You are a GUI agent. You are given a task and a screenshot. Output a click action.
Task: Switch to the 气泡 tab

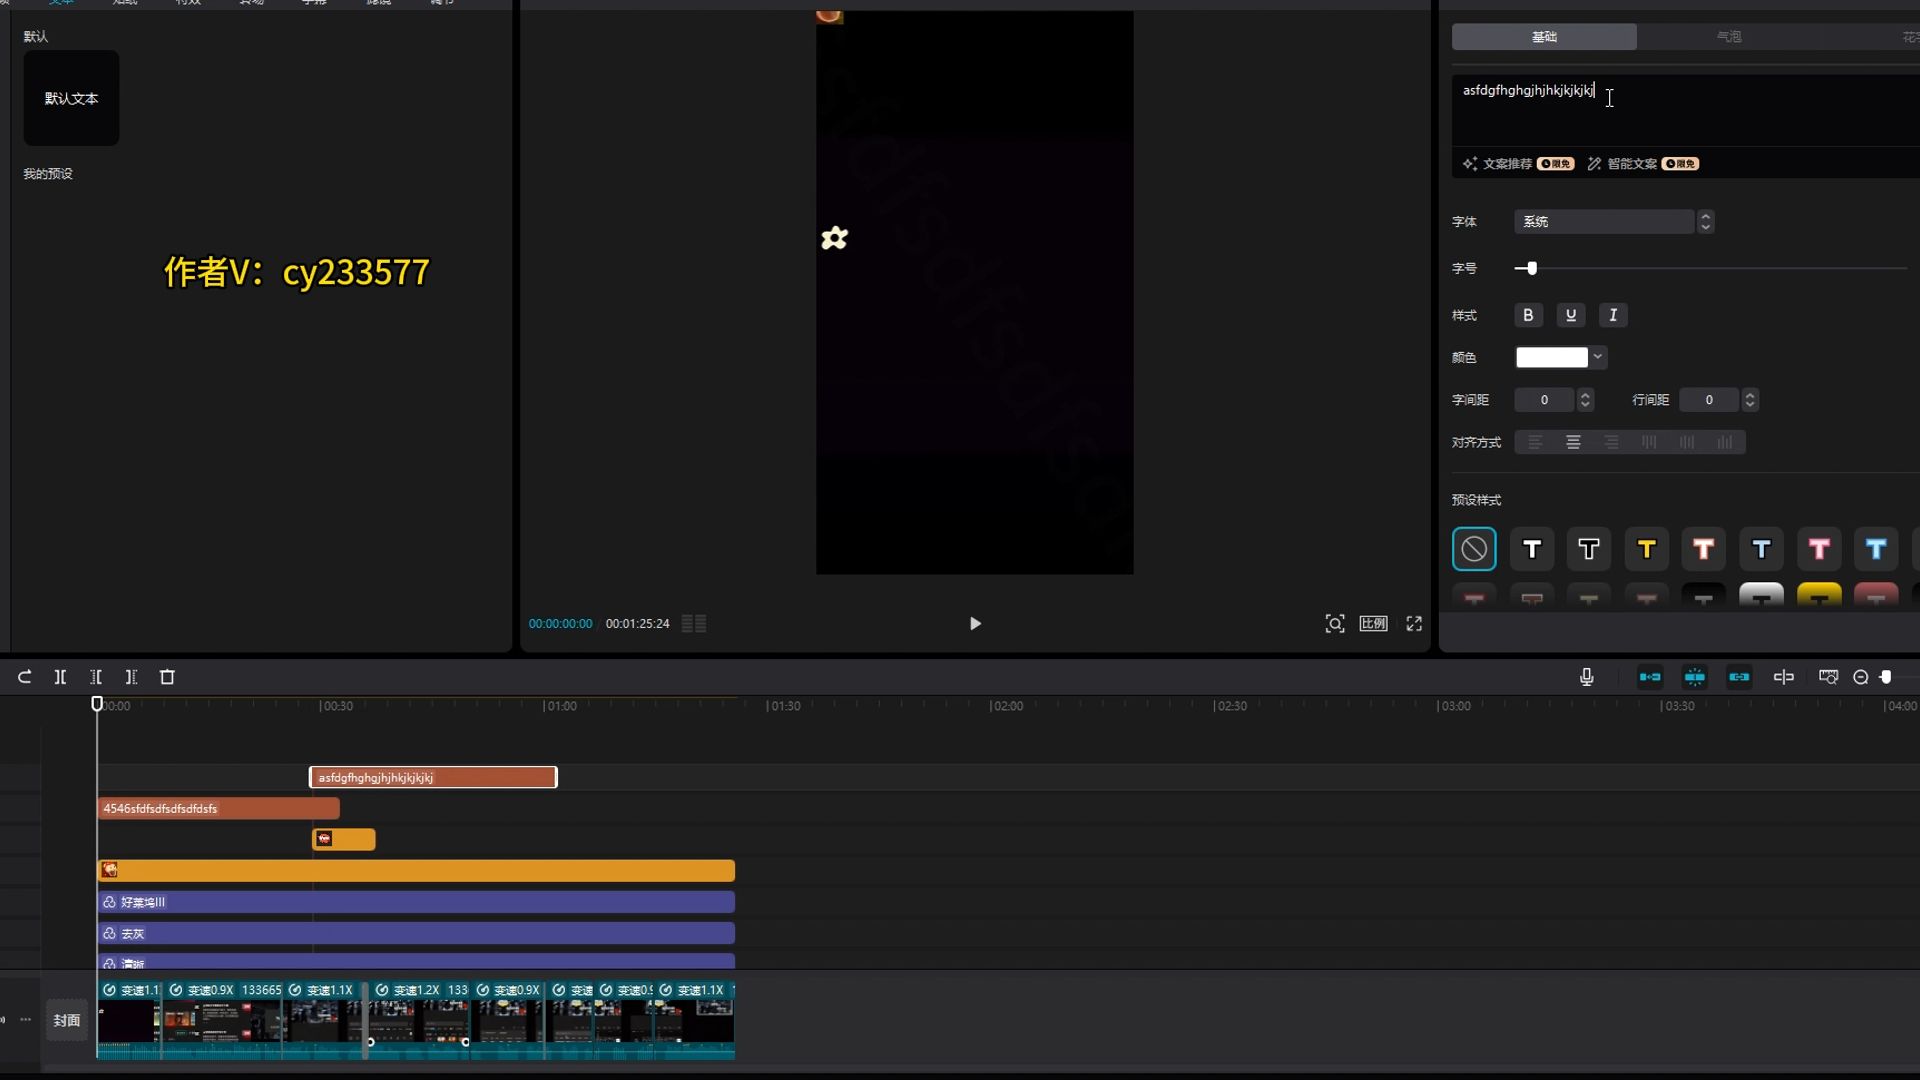[1729, 36]
